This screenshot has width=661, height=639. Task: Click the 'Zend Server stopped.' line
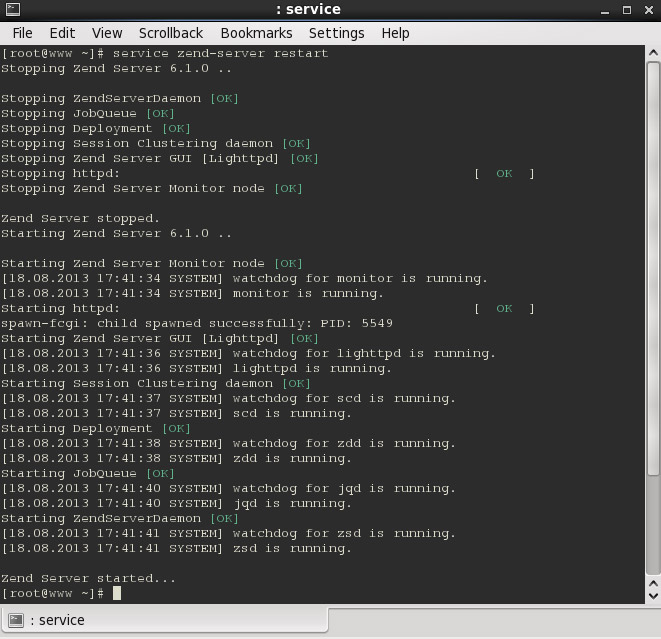[80, 218]
